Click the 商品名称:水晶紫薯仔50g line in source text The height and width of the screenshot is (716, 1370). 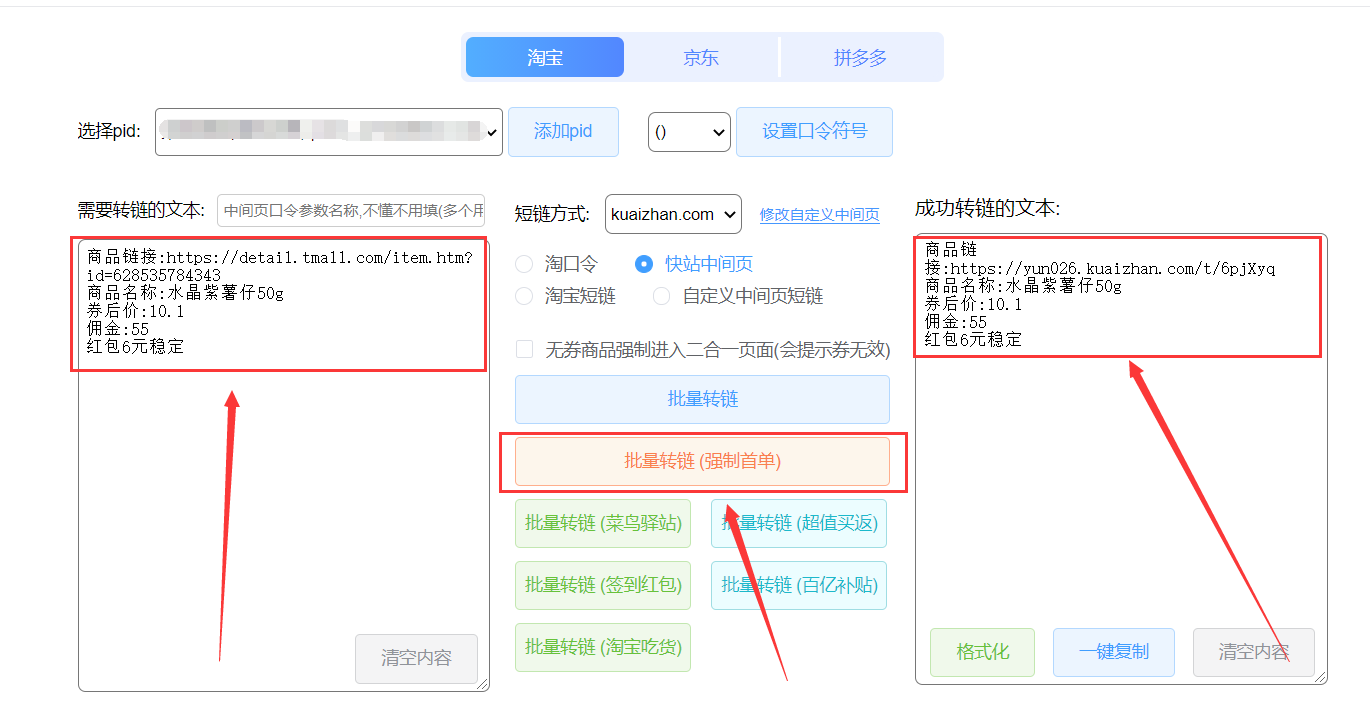click(186, 293)
